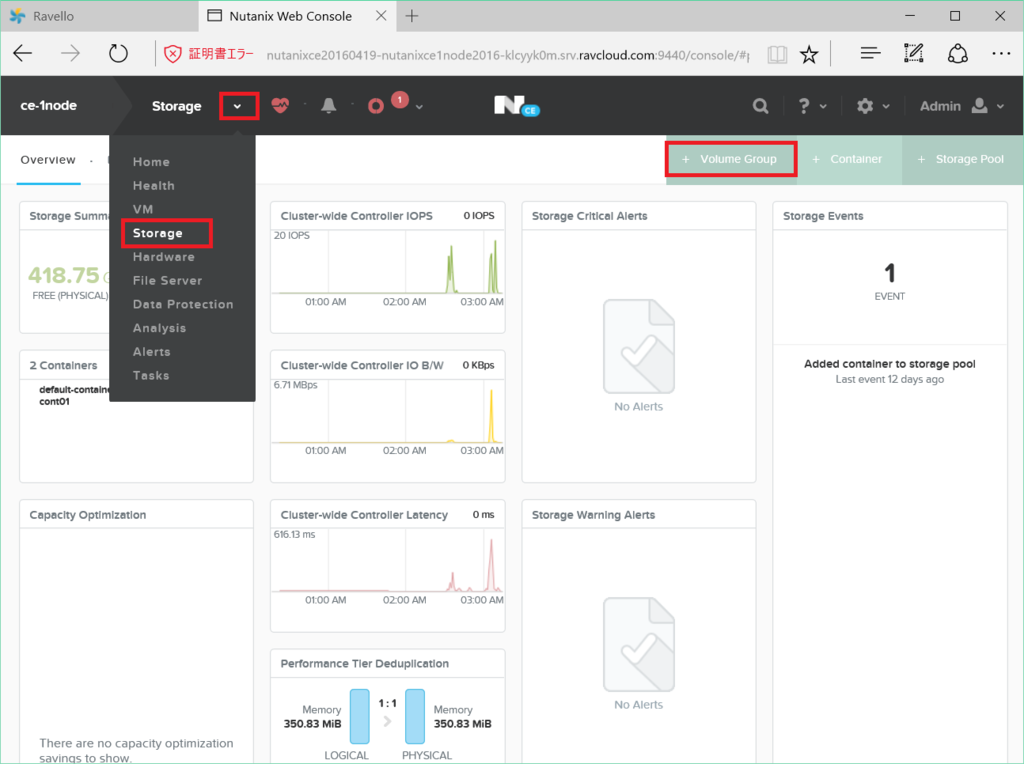The height and width of the screenshot is (764, 1024).
Task: Click the add Volume Group button
Action: click(x=731, y=159)
